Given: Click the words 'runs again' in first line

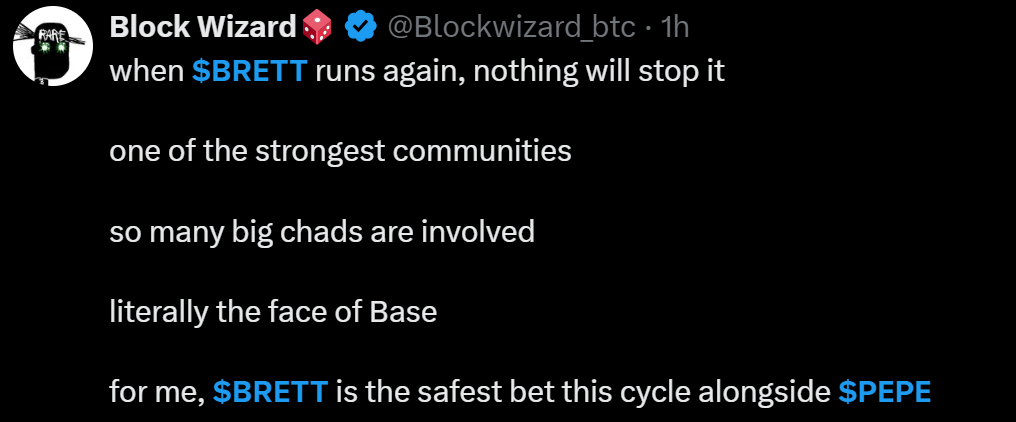Looking at the screenshot, I should tap(391, 74).
